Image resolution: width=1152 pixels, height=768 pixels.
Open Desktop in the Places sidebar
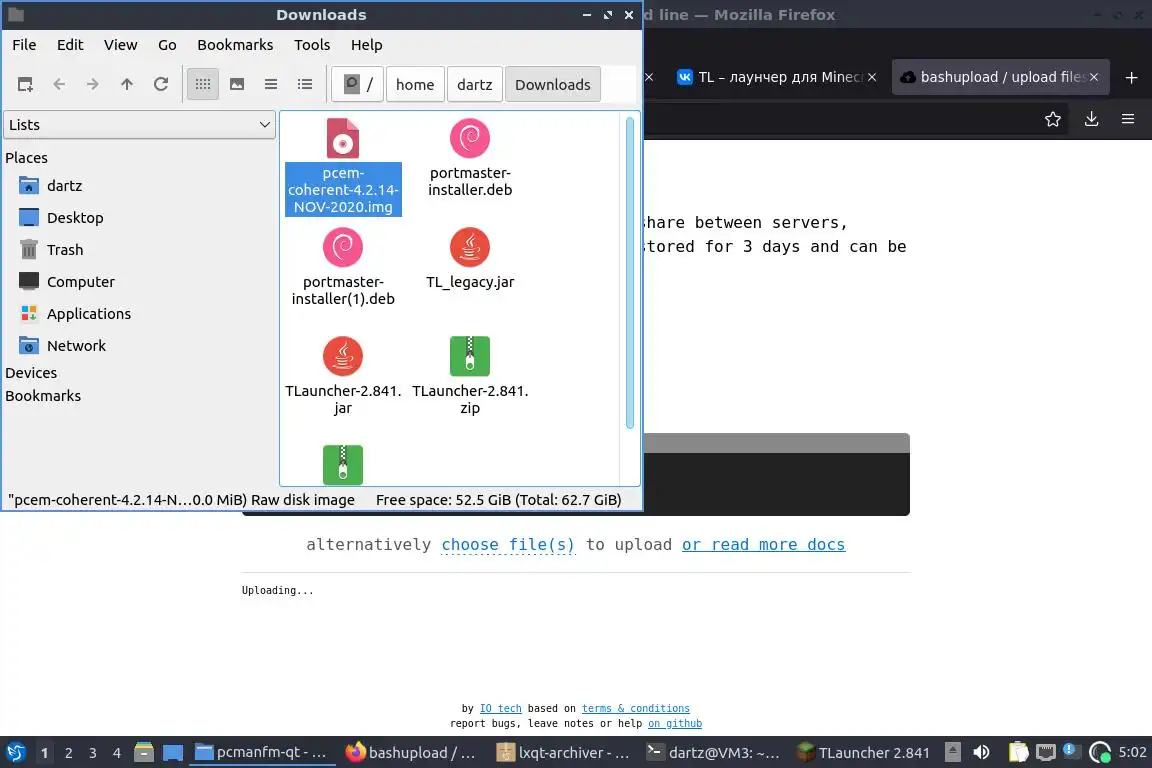coord(75,218)
